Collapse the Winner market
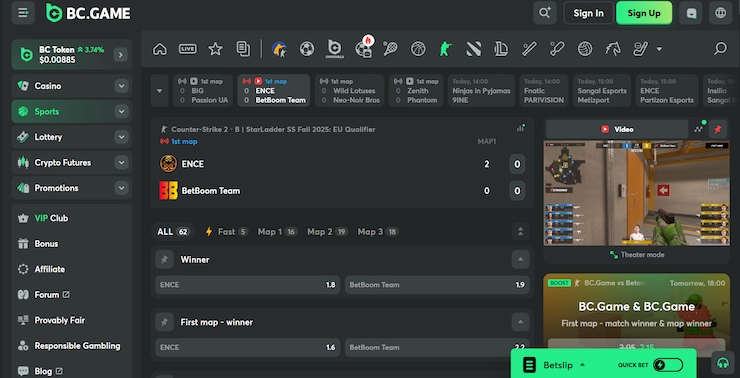 (520, 259)
